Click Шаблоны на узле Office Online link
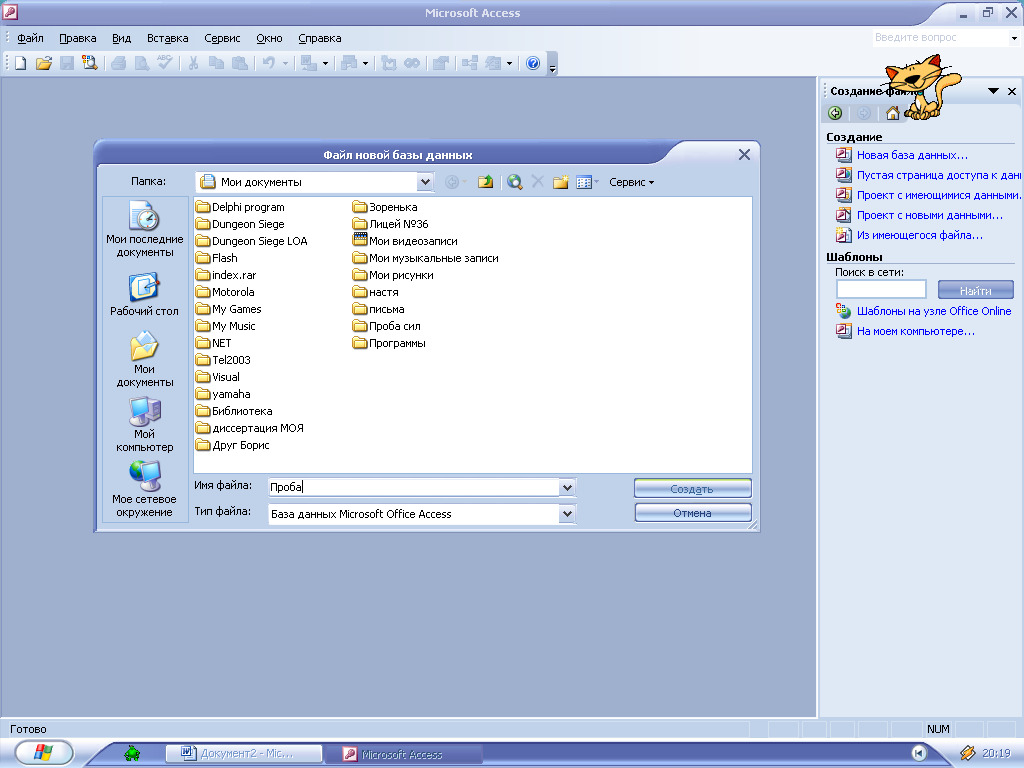The height and width of the screenshot is (768, 1024). (x=934, y=312)
